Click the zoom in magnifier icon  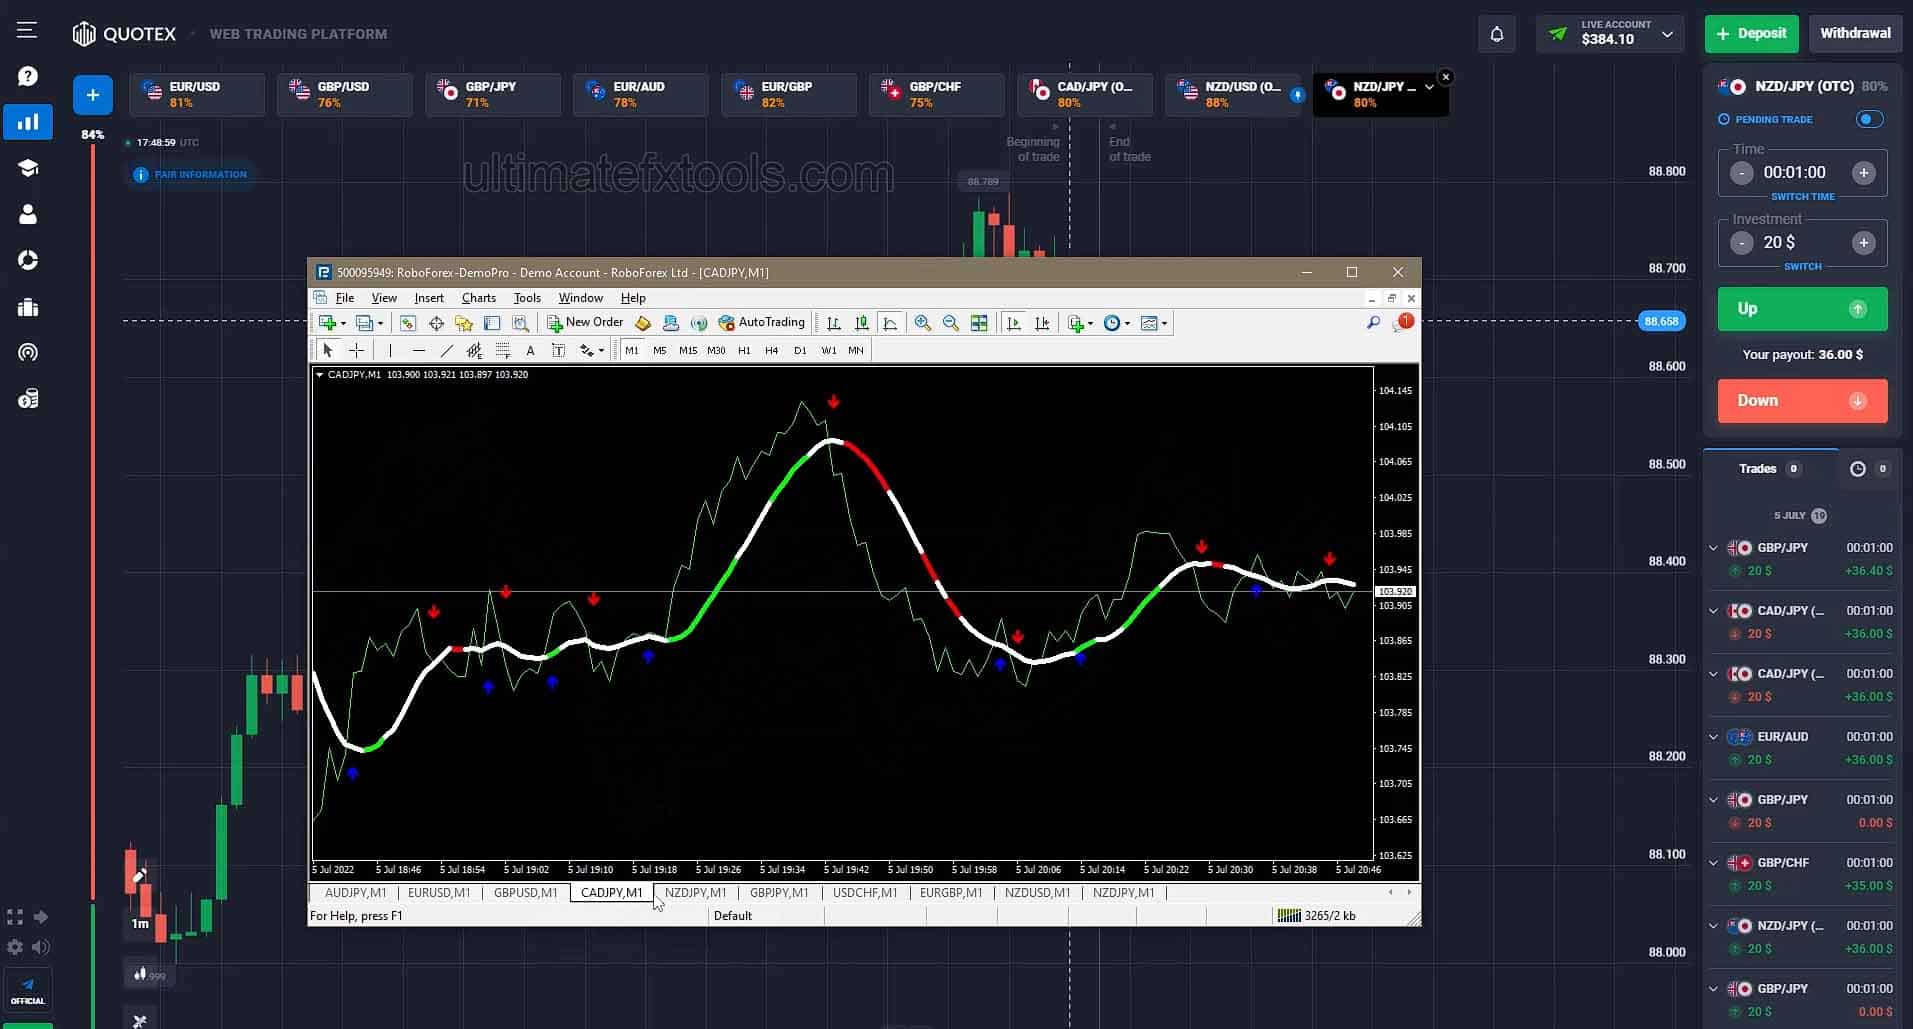coord(922,323)
